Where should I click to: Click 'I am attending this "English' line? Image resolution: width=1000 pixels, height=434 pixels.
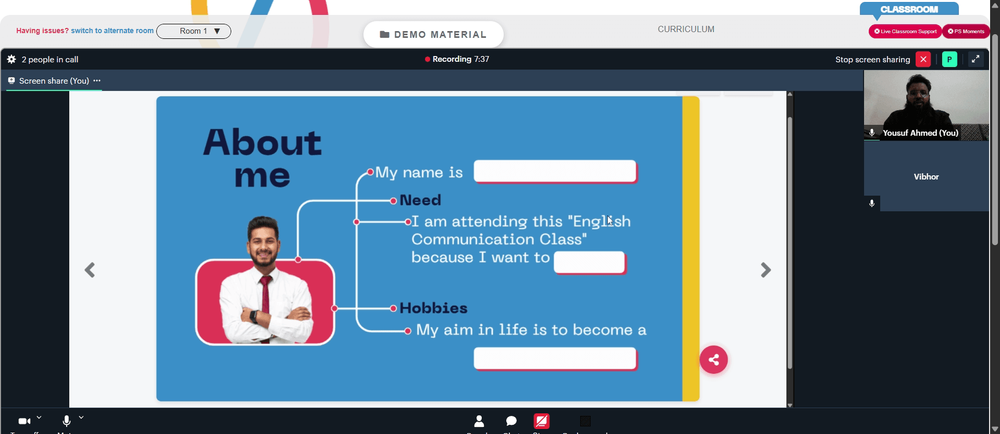point(521,222)
